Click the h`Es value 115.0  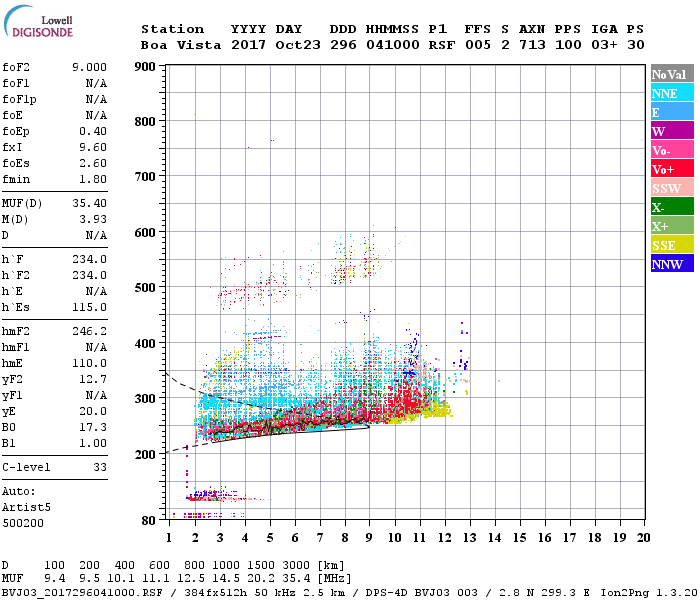[x=89, y=308]
